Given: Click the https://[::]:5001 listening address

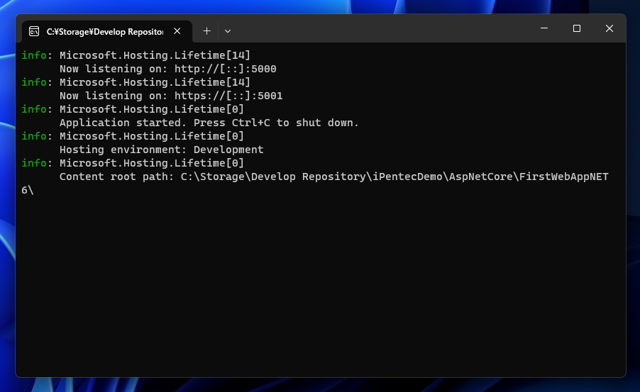Looking at the screenshot, I should (x=229, y=96).
